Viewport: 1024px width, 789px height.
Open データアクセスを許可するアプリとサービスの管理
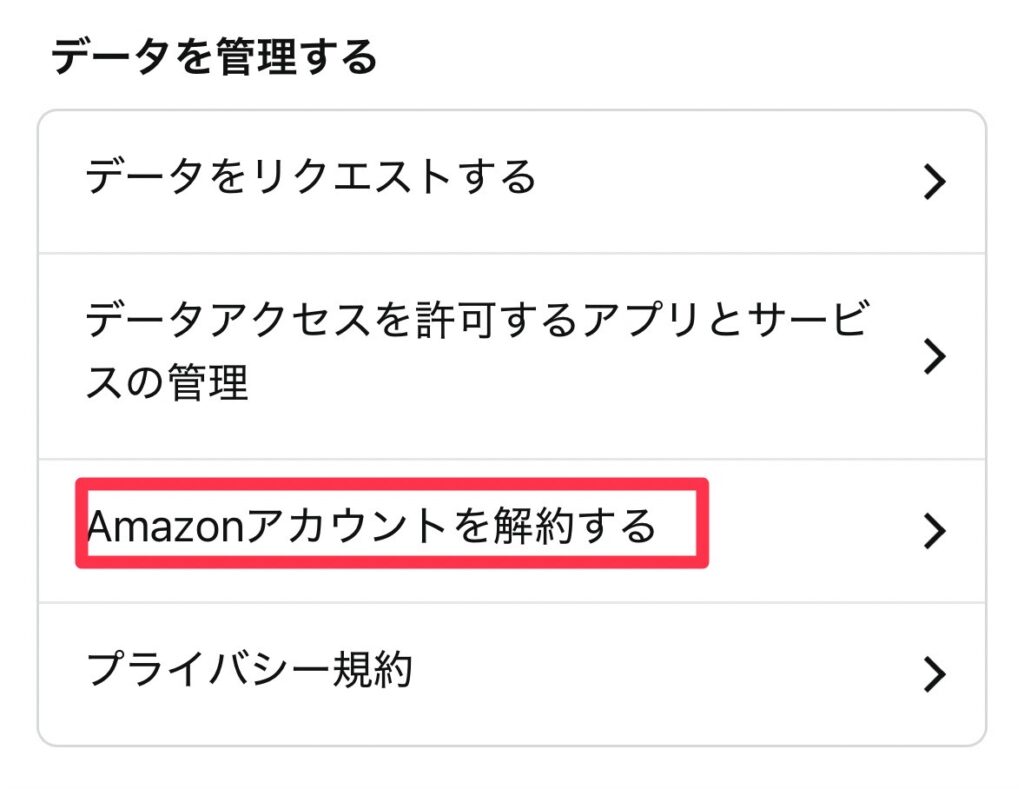click(x=475, y=354)
